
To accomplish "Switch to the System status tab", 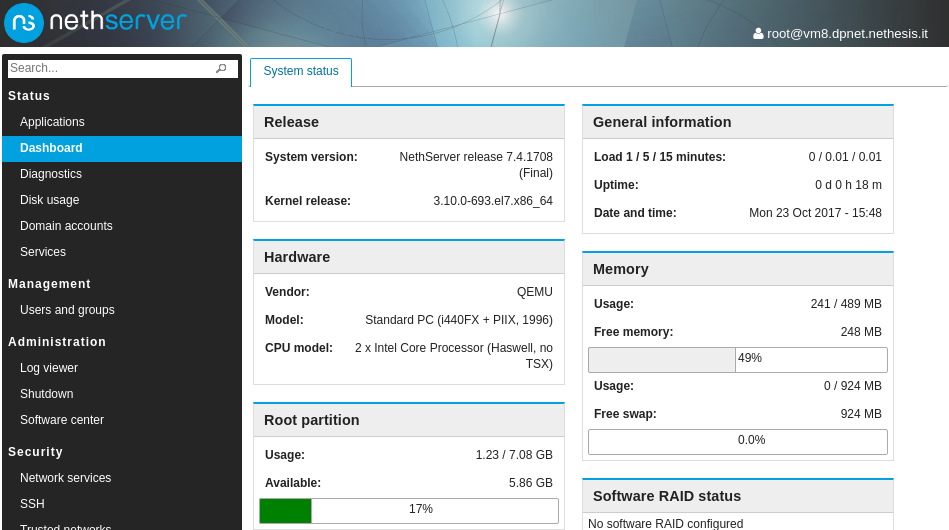I will [301, 72].
